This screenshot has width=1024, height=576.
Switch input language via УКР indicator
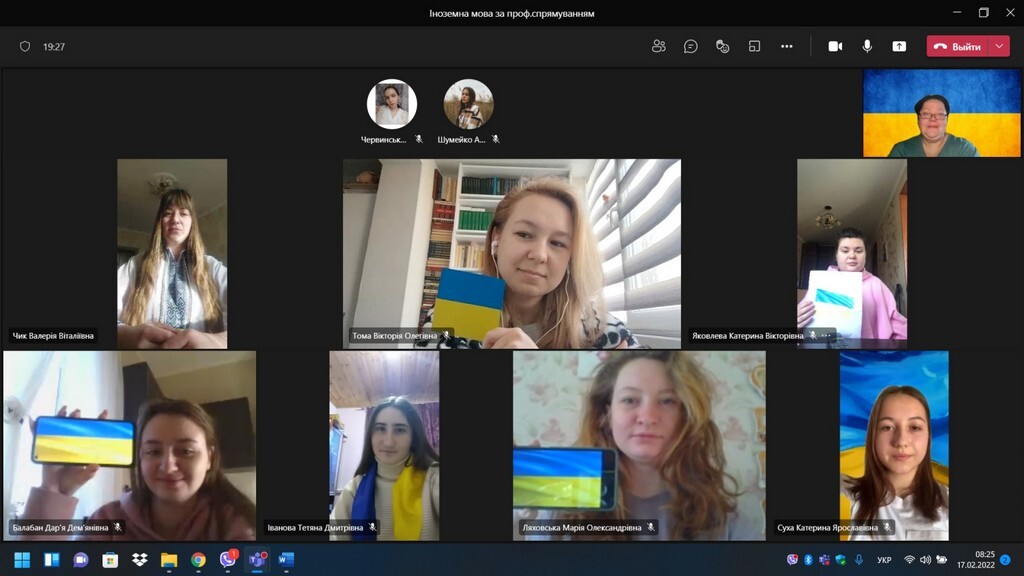click(884, 559)
